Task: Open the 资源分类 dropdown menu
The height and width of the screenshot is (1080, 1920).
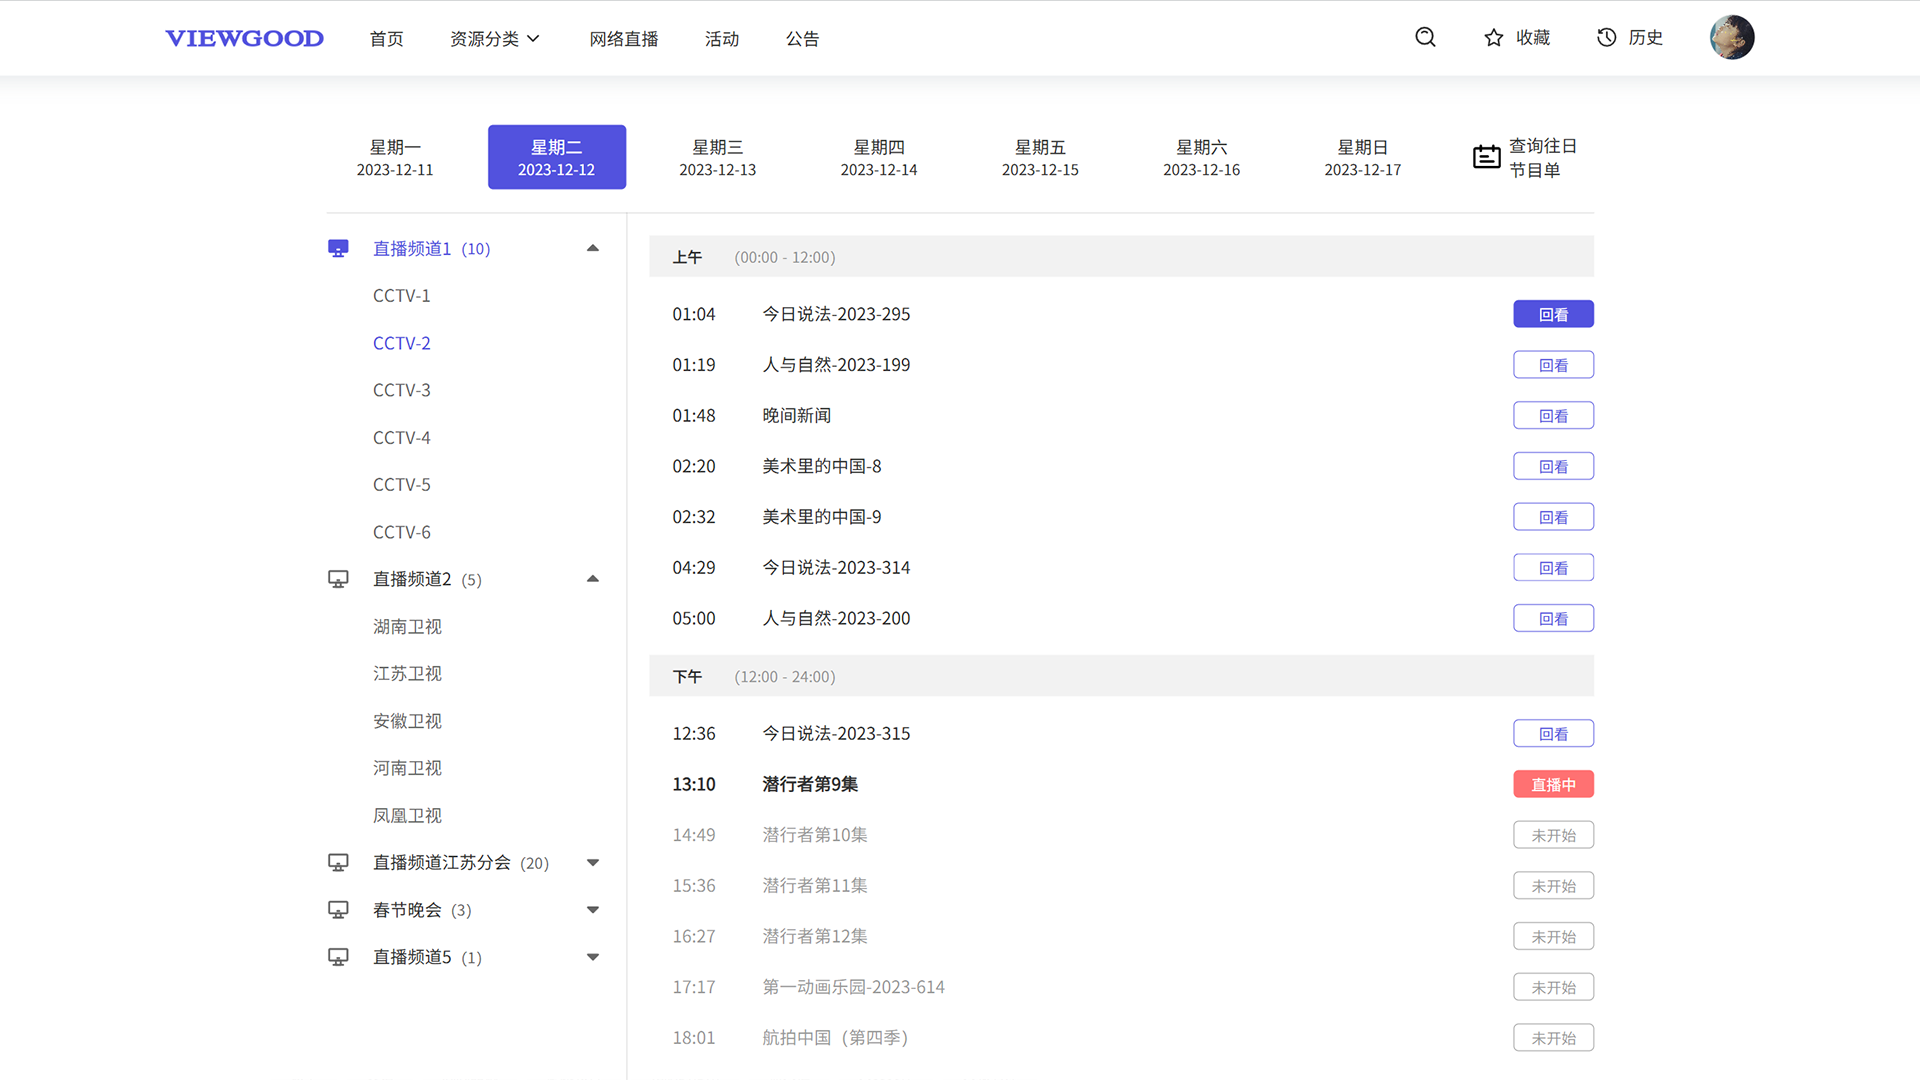Action: point(495,38)
